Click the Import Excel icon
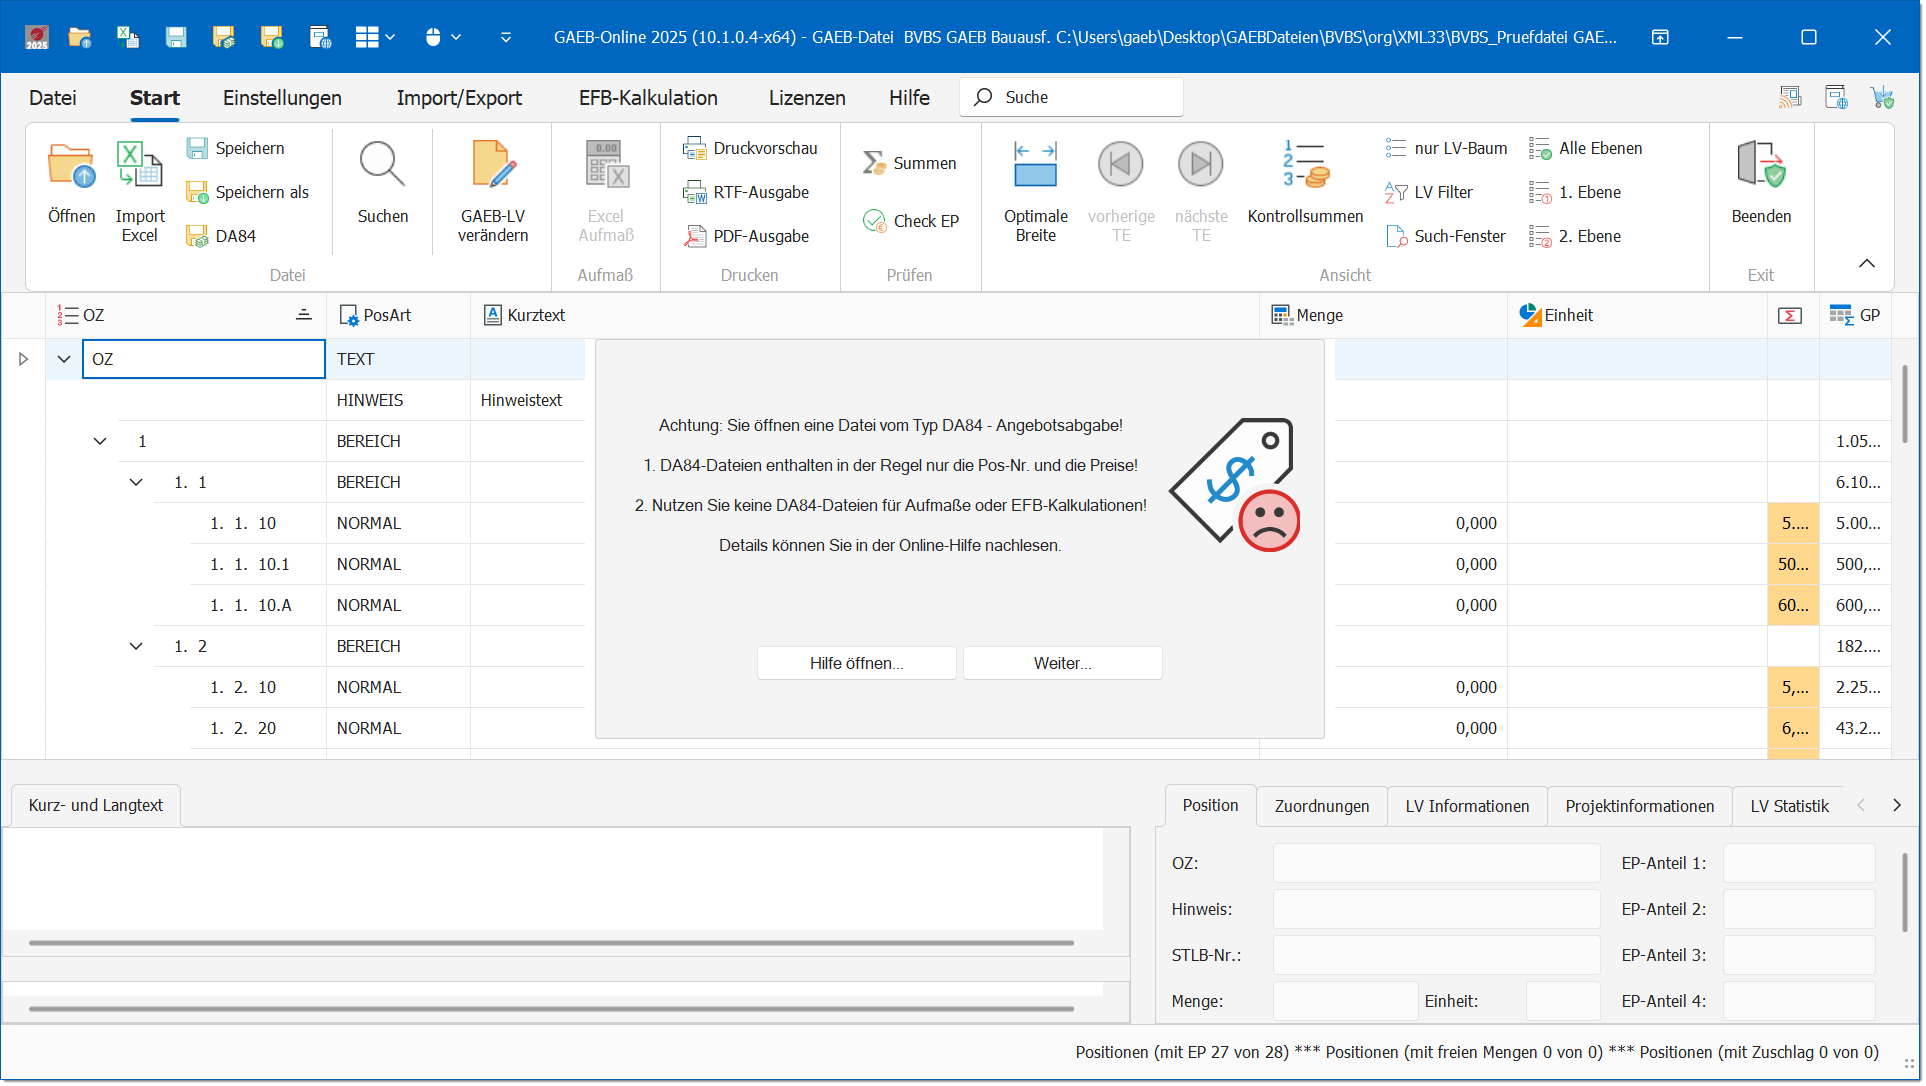The height and width of the screenshot is (1086, 1926). click(x=139, y=168)
